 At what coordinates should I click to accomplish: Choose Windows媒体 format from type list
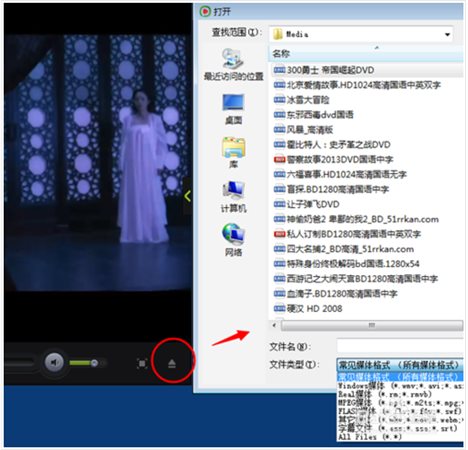point(400,386)
